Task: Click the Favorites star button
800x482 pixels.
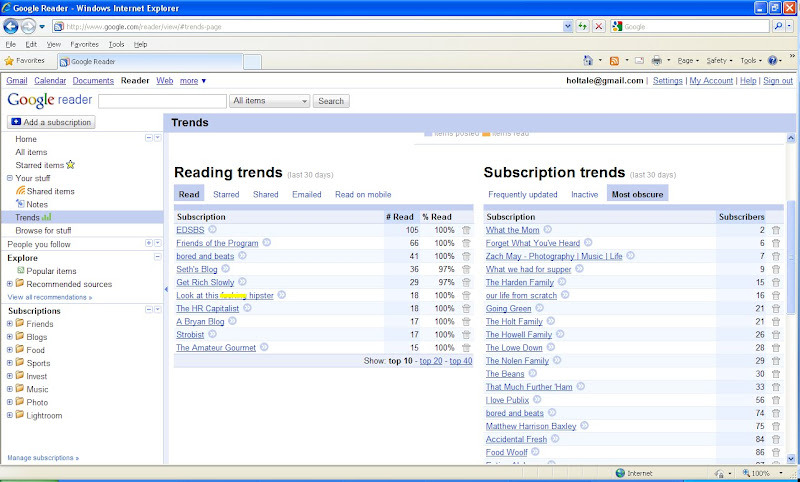Action: coord(25,61)
